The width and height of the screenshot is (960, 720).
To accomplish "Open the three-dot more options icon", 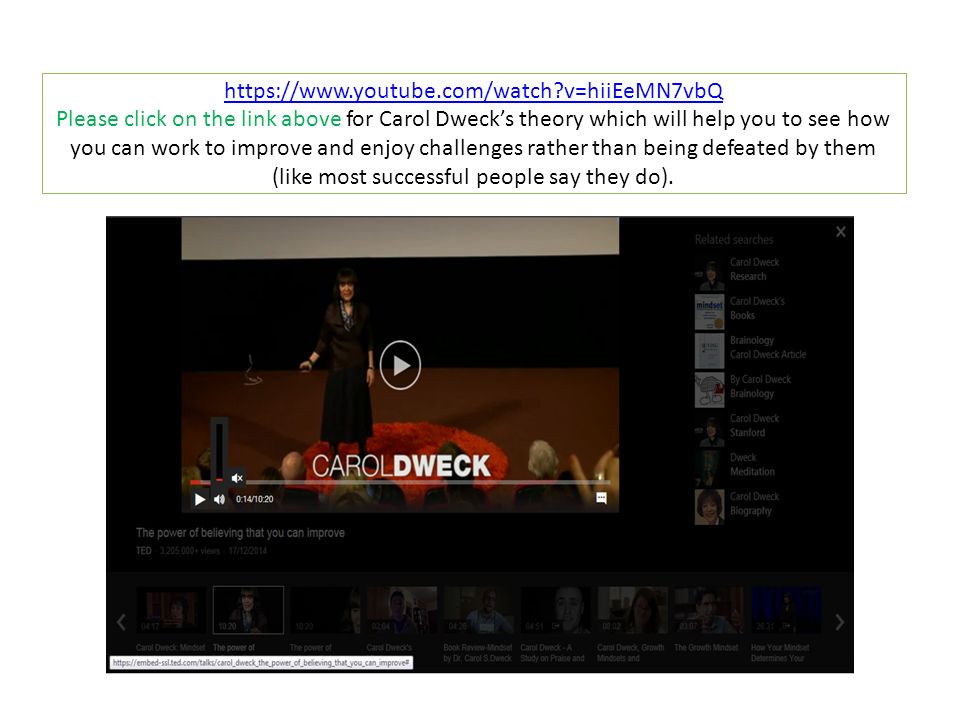I will point(601,498).
